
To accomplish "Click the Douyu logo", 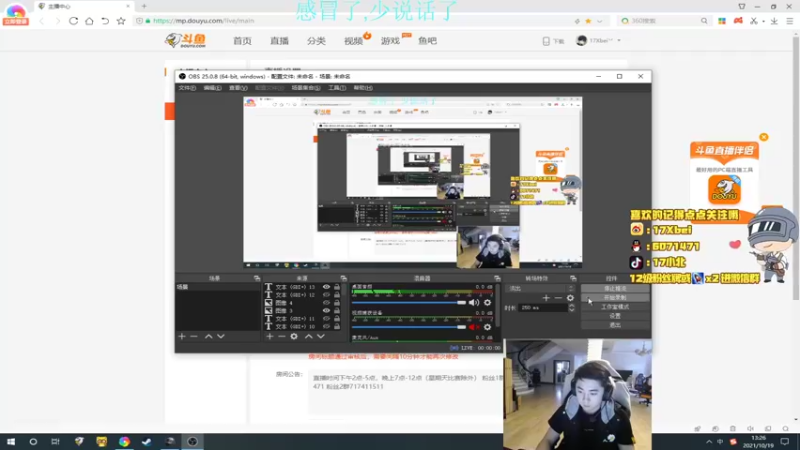I will point(186,40).
